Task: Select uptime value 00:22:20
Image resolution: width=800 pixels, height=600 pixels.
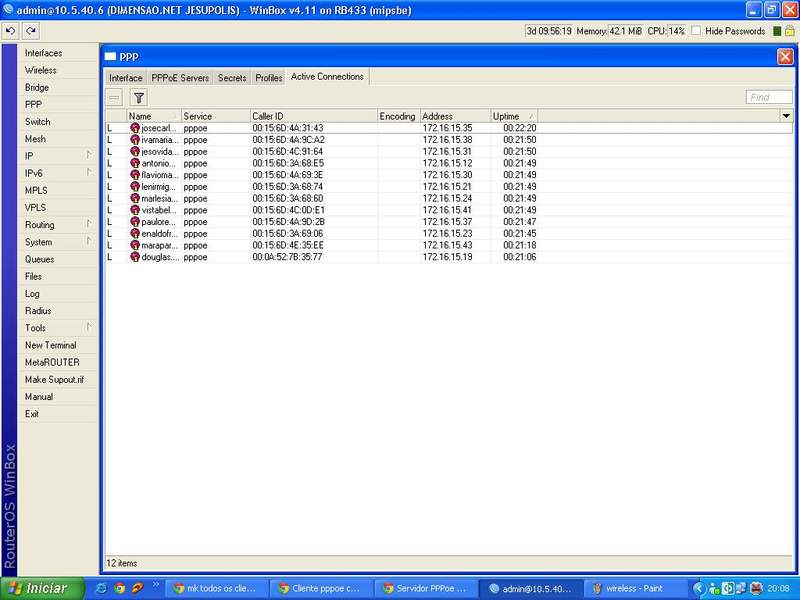Action: click(519, 128)
